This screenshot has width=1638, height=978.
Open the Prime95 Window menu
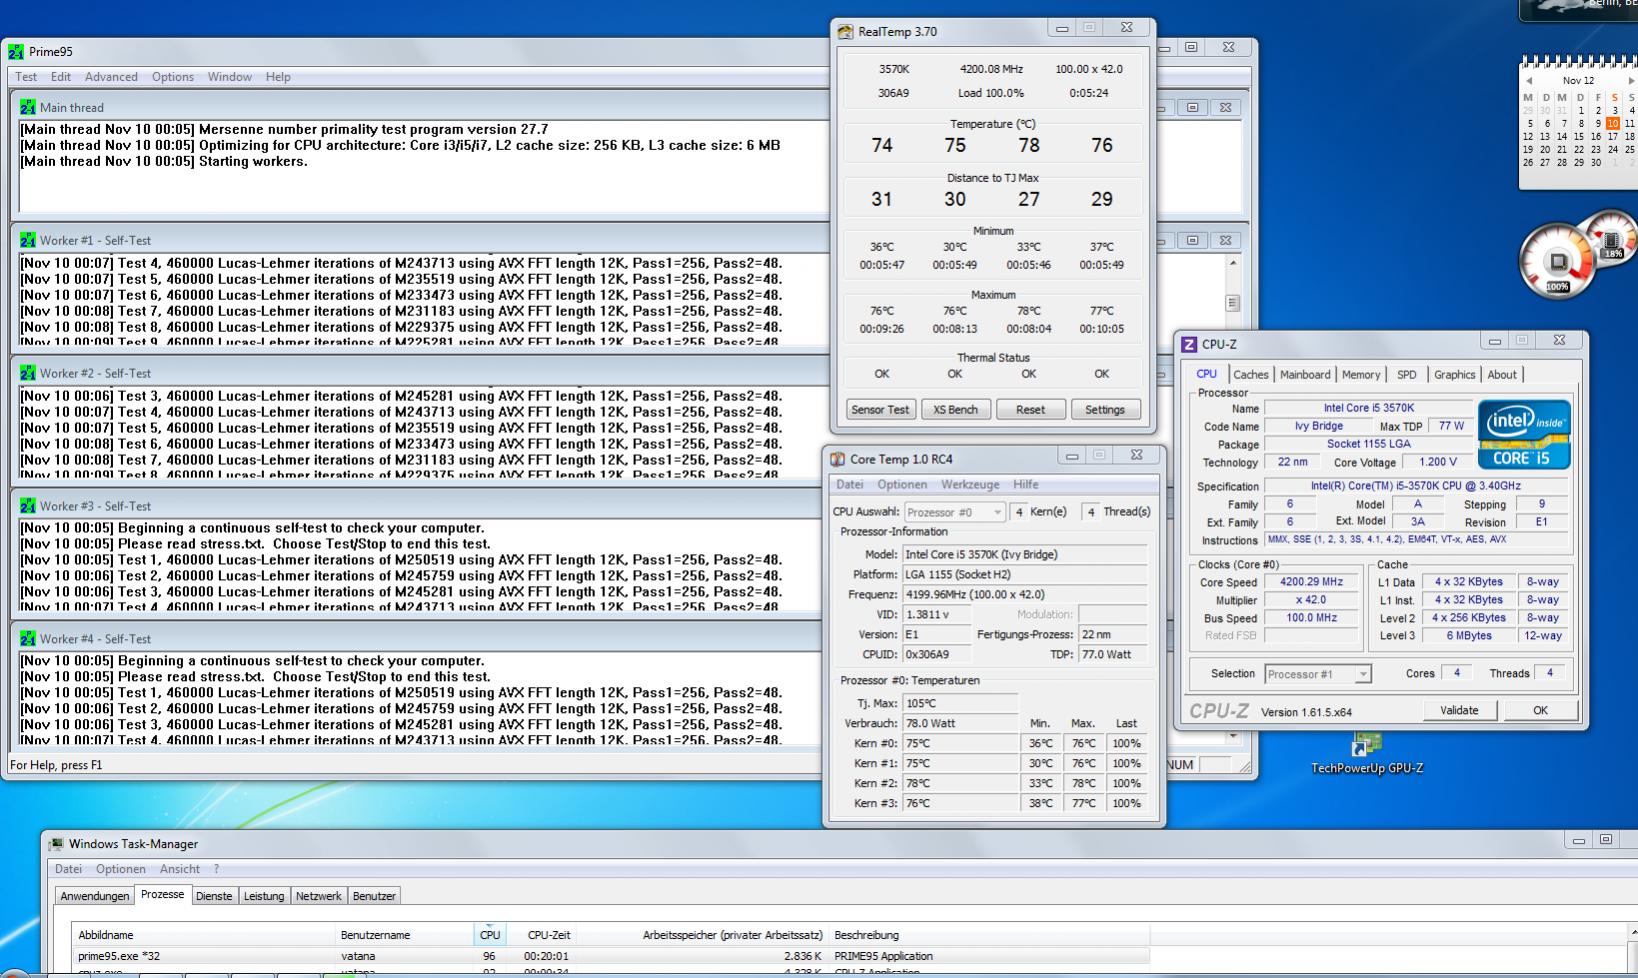tap(229, 77)
